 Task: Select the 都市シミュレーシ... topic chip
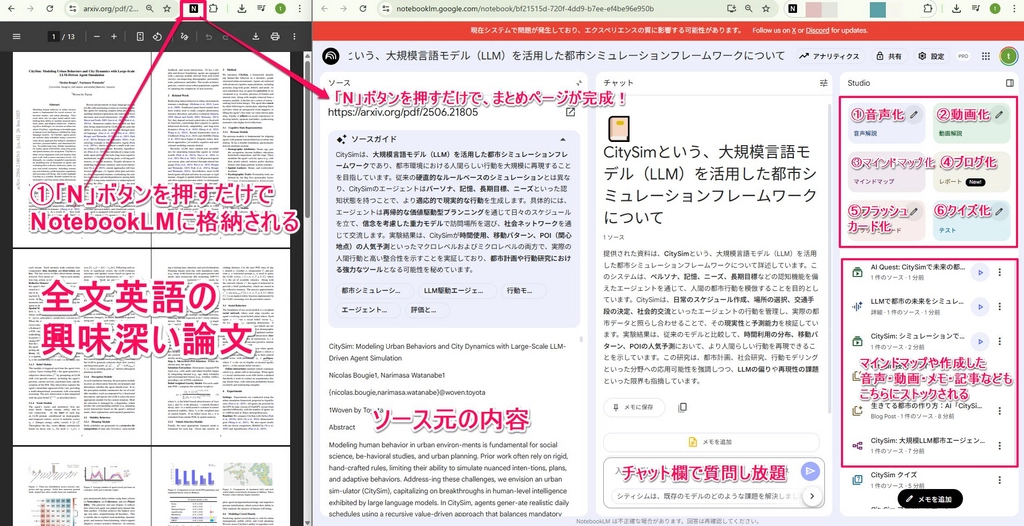point(375,291)
